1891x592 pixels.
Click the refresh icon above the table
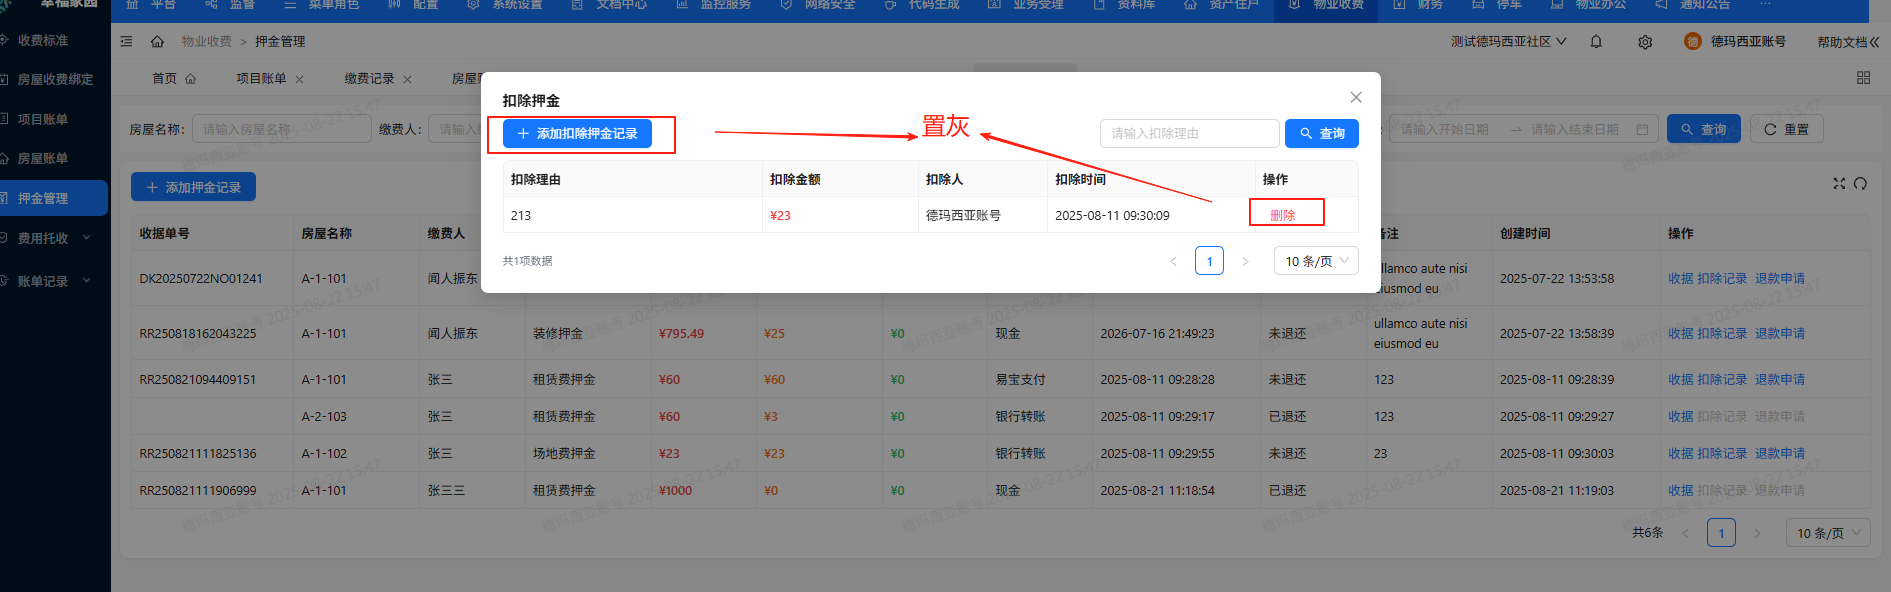pyautogui.click(x=1860, y=184)
